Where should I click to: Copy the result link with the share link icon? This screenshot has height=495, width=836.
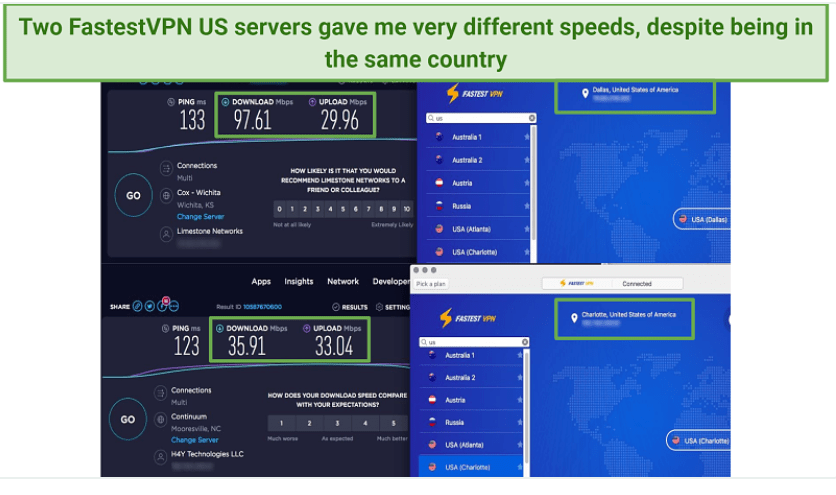coord(138,307)
